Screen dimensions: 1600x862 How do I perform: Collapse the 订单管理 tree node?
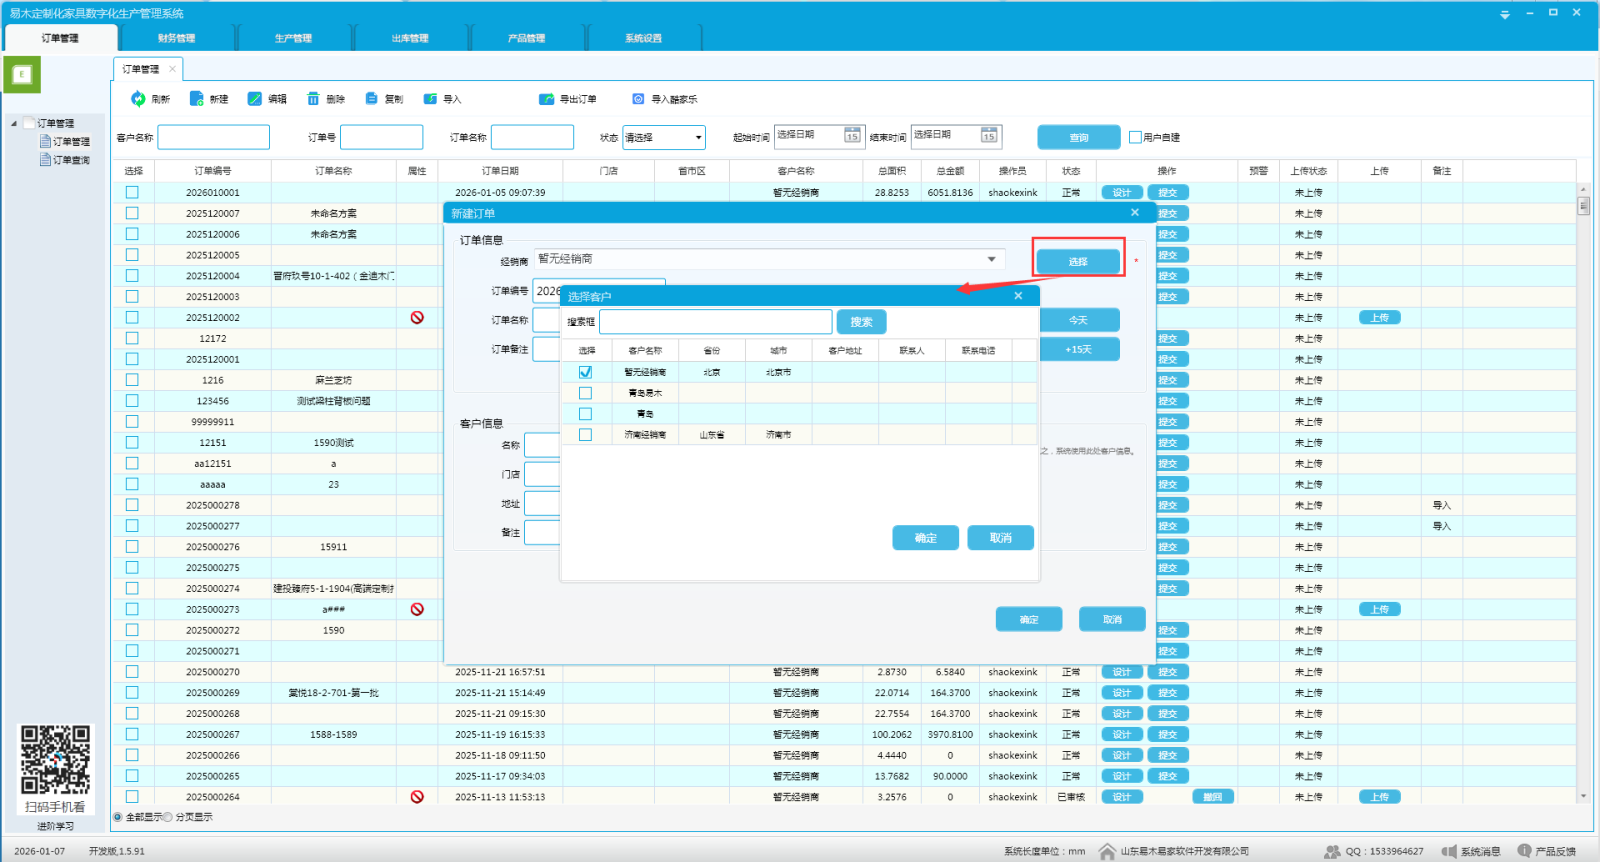pyautogui.click(x=14, y=124)
